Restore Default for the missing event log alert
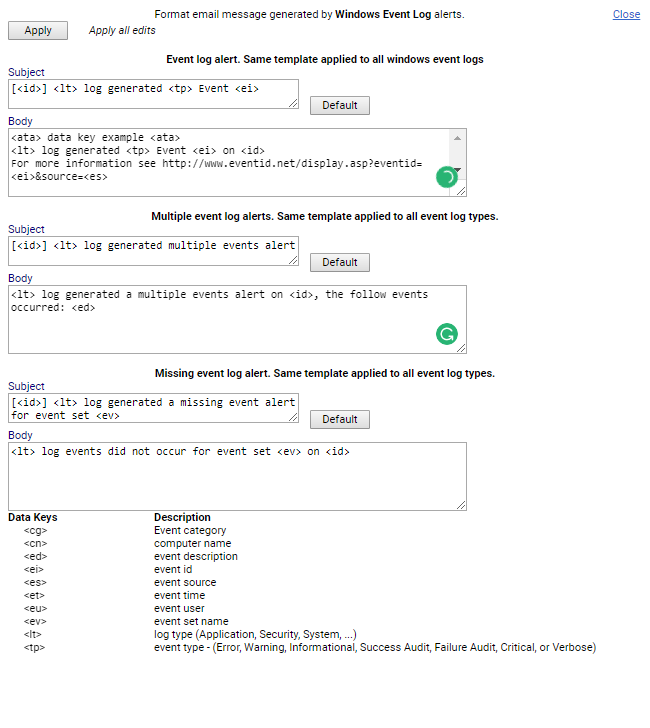The image size is (650, 728). pyautogui.click(x=339, y=419)
